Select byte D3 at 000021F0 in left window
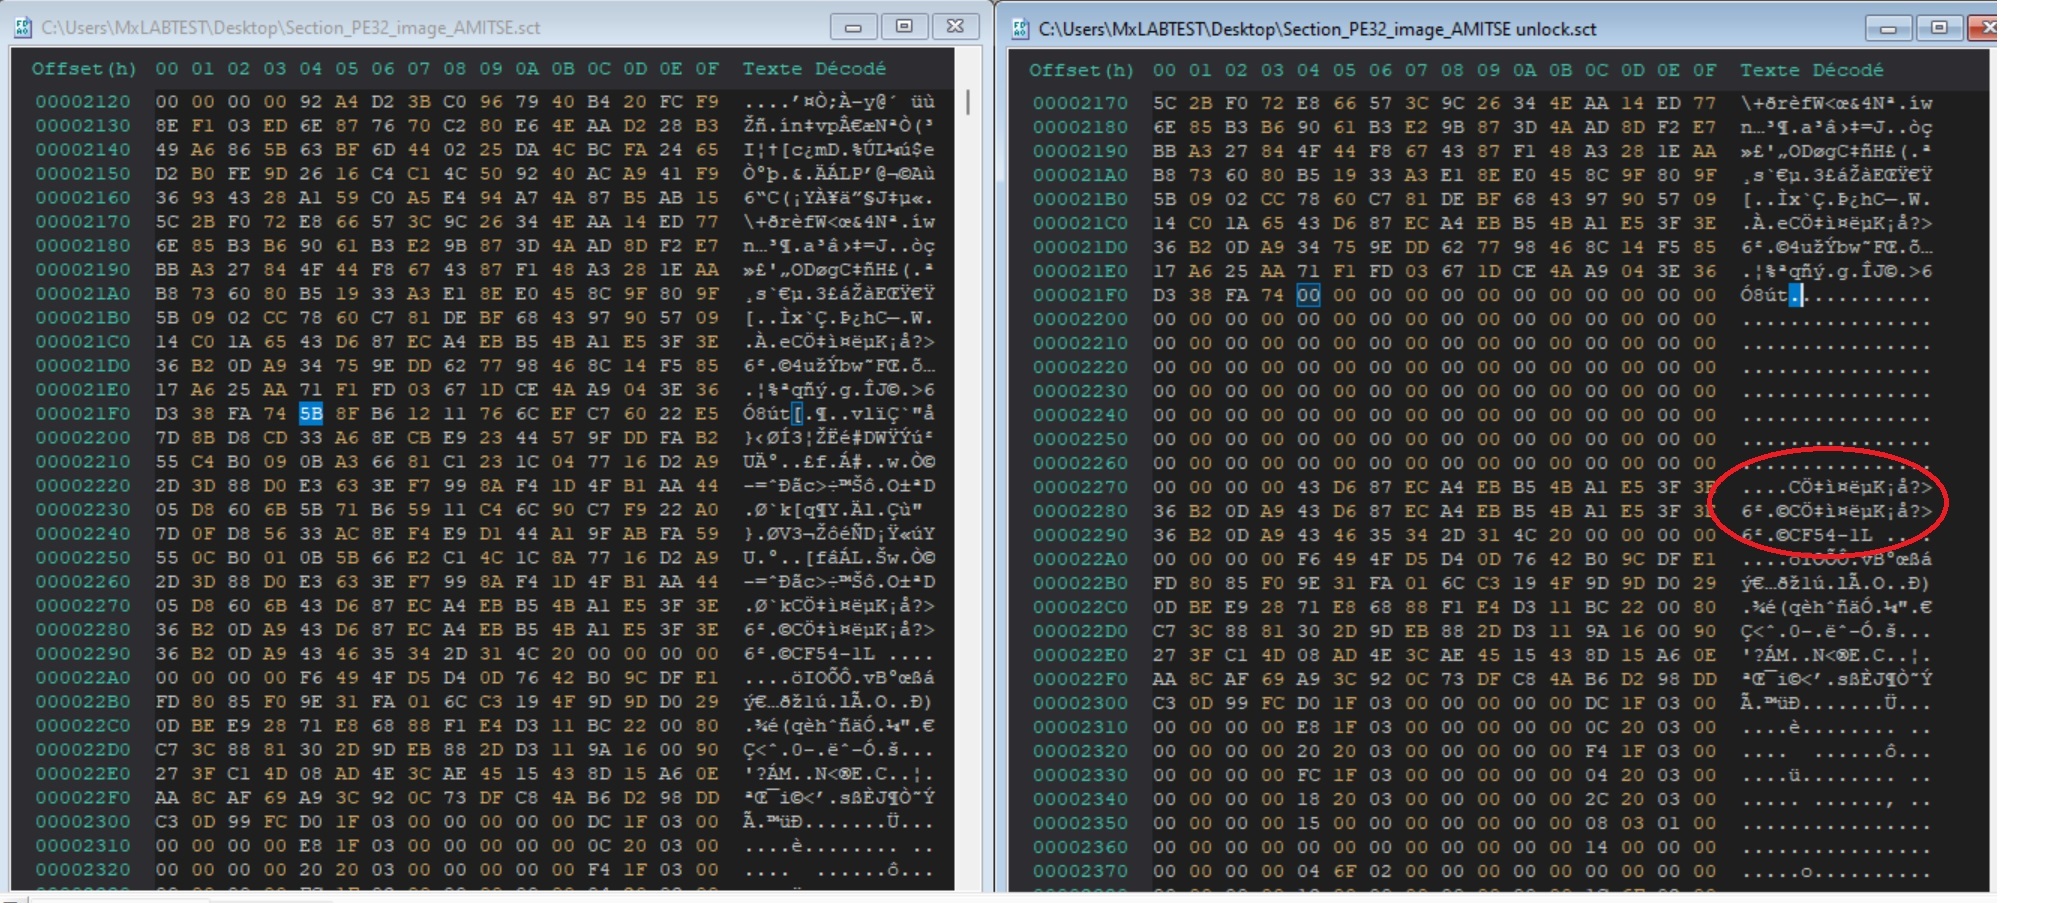Viewport: 2064px width, 903px height. (167, 413)
